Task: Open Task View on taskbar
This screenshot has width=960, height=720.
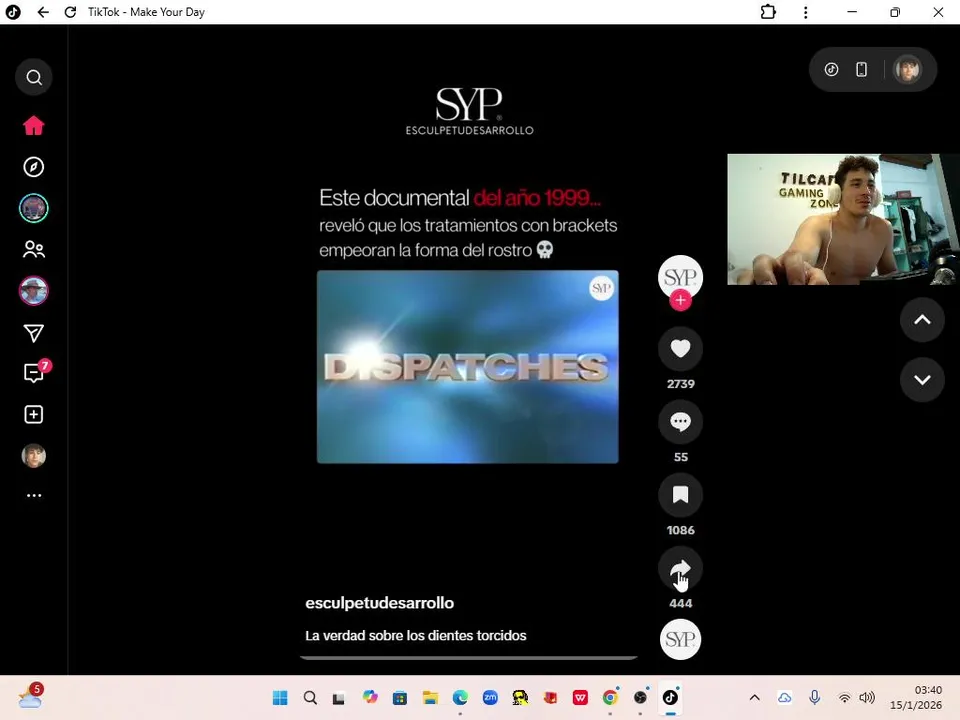Action: pyautogui.click(x=339, y=697)
